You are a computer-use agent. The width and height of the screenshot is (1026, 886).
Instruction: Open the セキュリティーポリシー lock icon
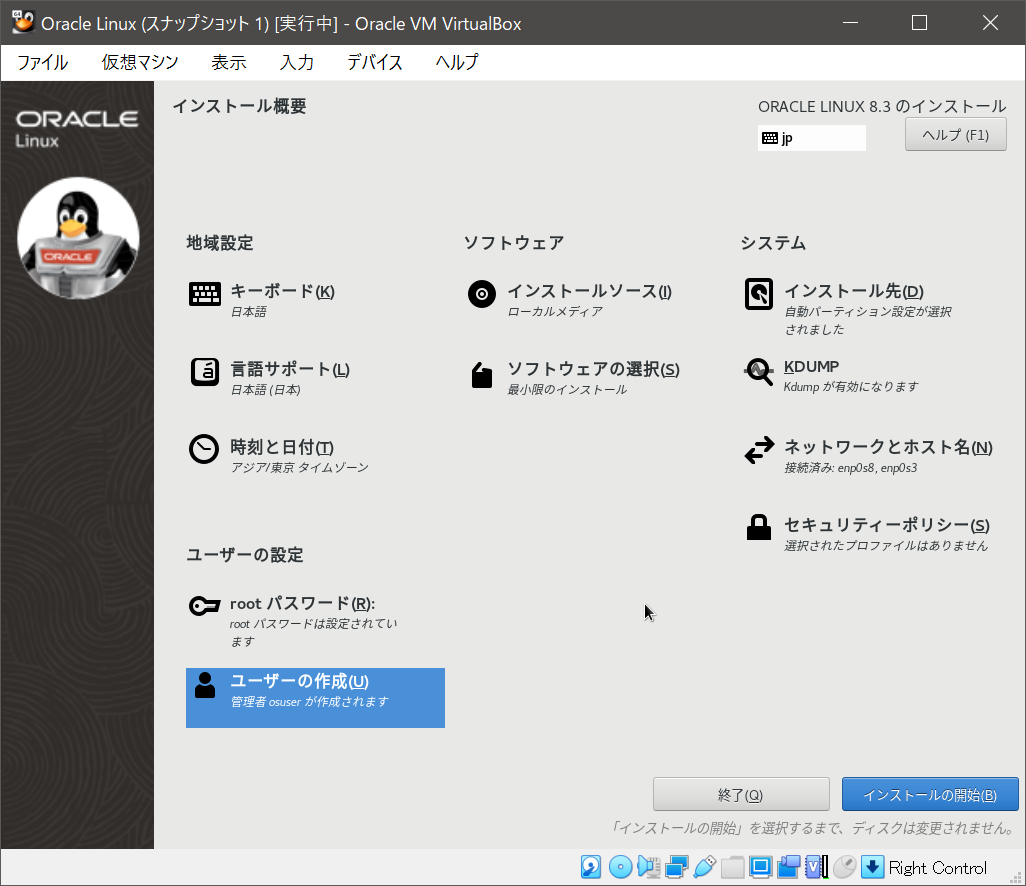pyautogui.click(x=759, y=527)
